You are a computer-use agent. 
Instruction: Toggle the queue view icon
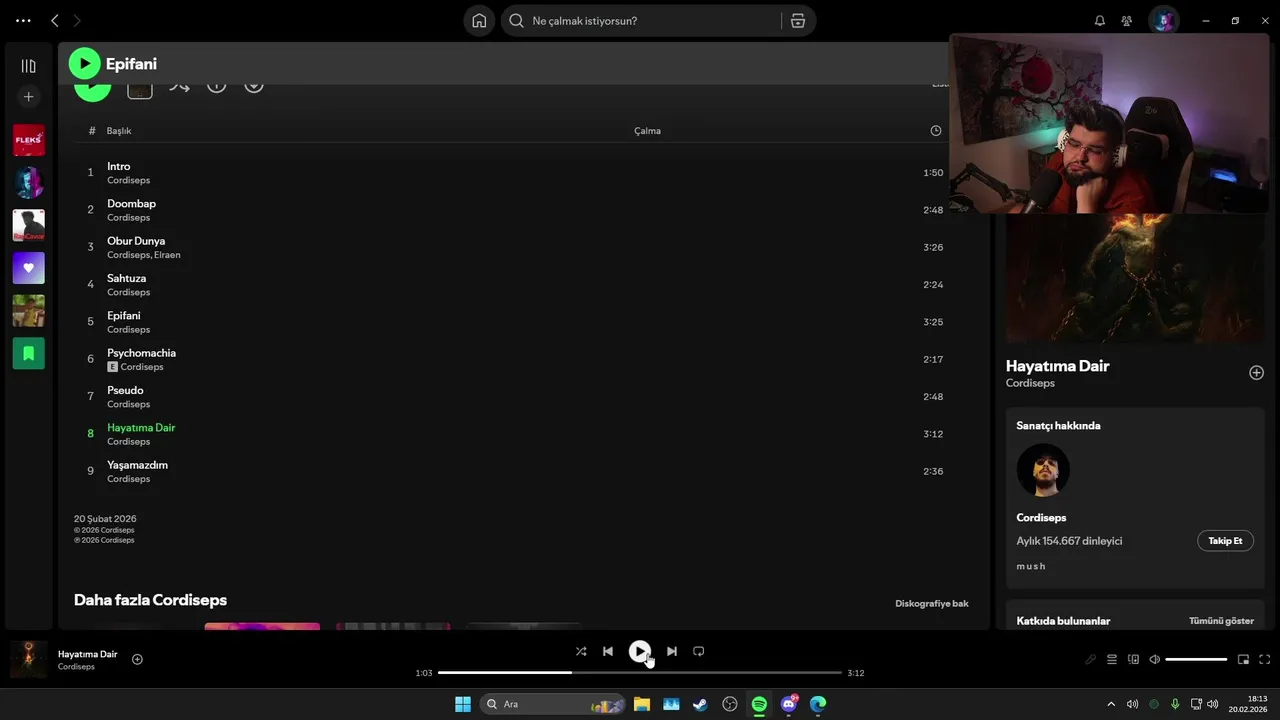click(x=1111, y=659)
